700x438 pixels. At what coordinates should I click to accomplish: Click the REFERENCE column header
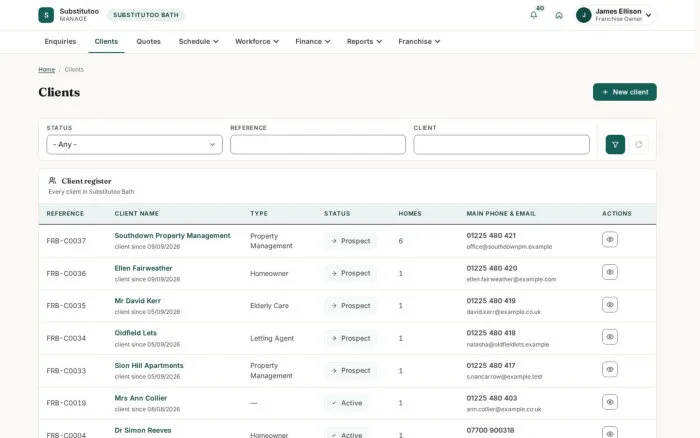pos(65,214)
